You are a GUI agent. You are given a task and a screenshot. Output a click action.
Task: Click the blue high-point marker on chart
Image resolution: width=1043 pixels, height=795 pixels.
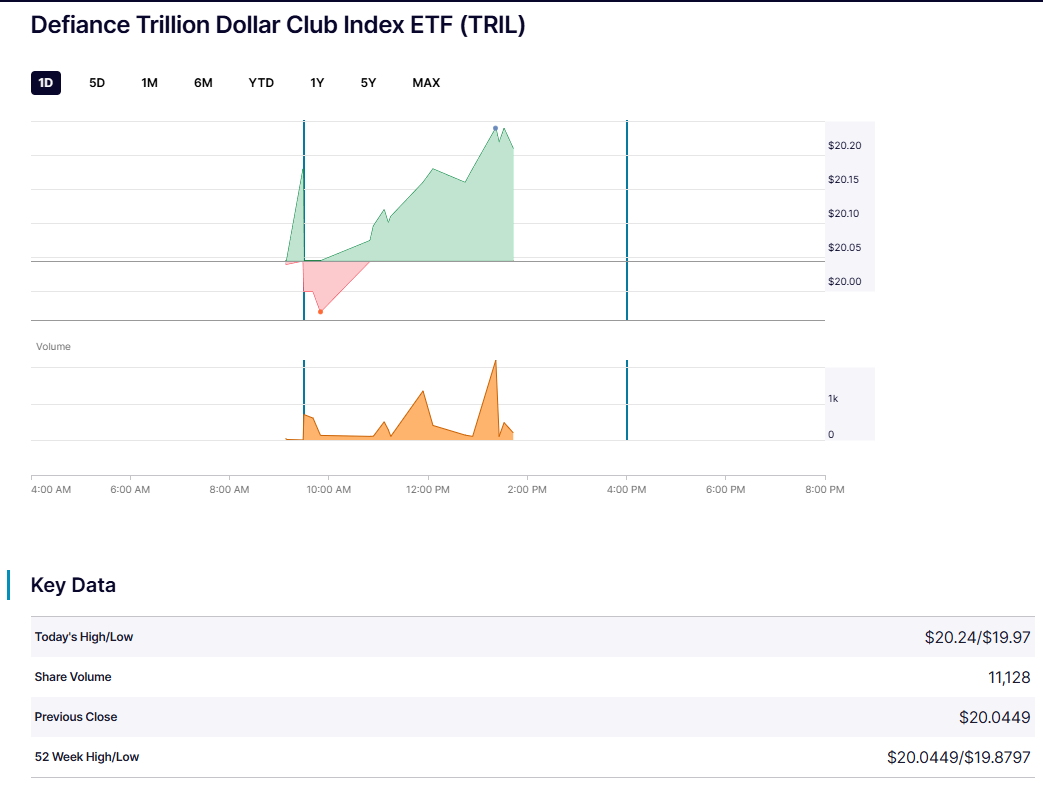click(495, 128)
